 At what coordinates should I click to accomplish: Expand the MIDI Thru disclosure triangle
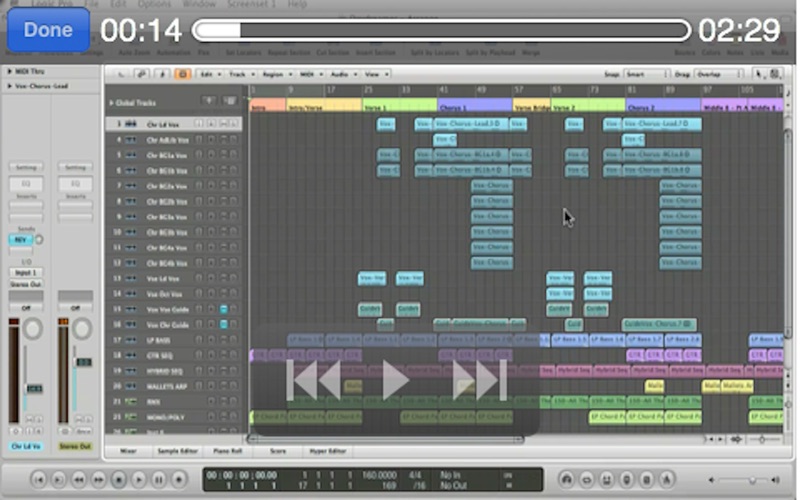pos(10,71)
